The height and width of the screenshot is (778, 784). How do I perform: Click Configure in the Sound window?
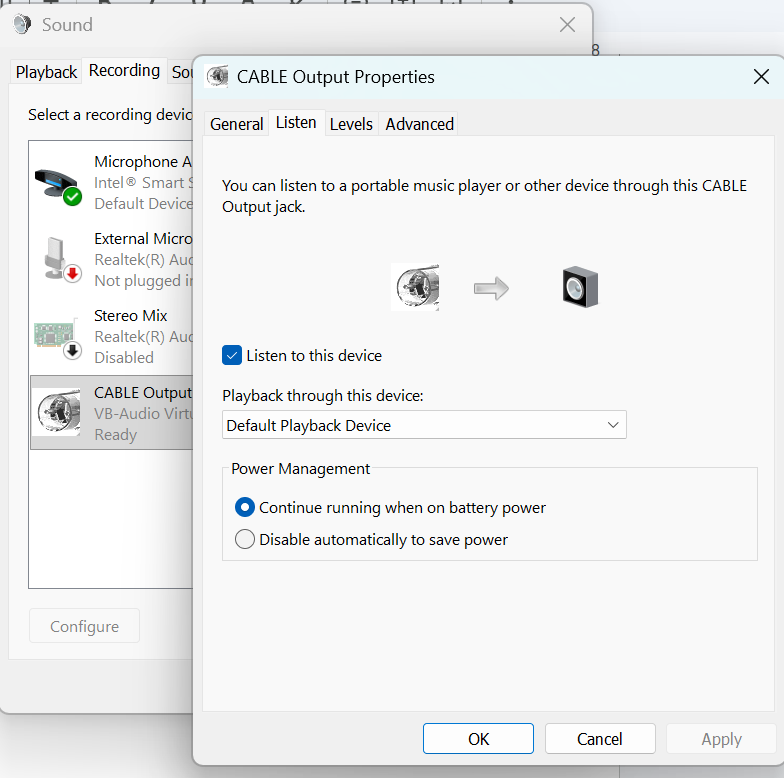coord(84,626)
